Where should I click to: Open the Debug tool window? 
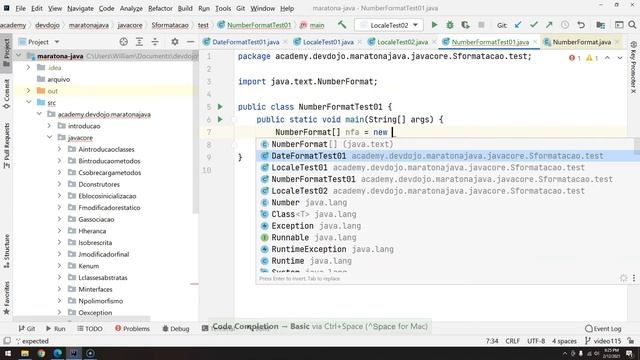click(176, 328)
